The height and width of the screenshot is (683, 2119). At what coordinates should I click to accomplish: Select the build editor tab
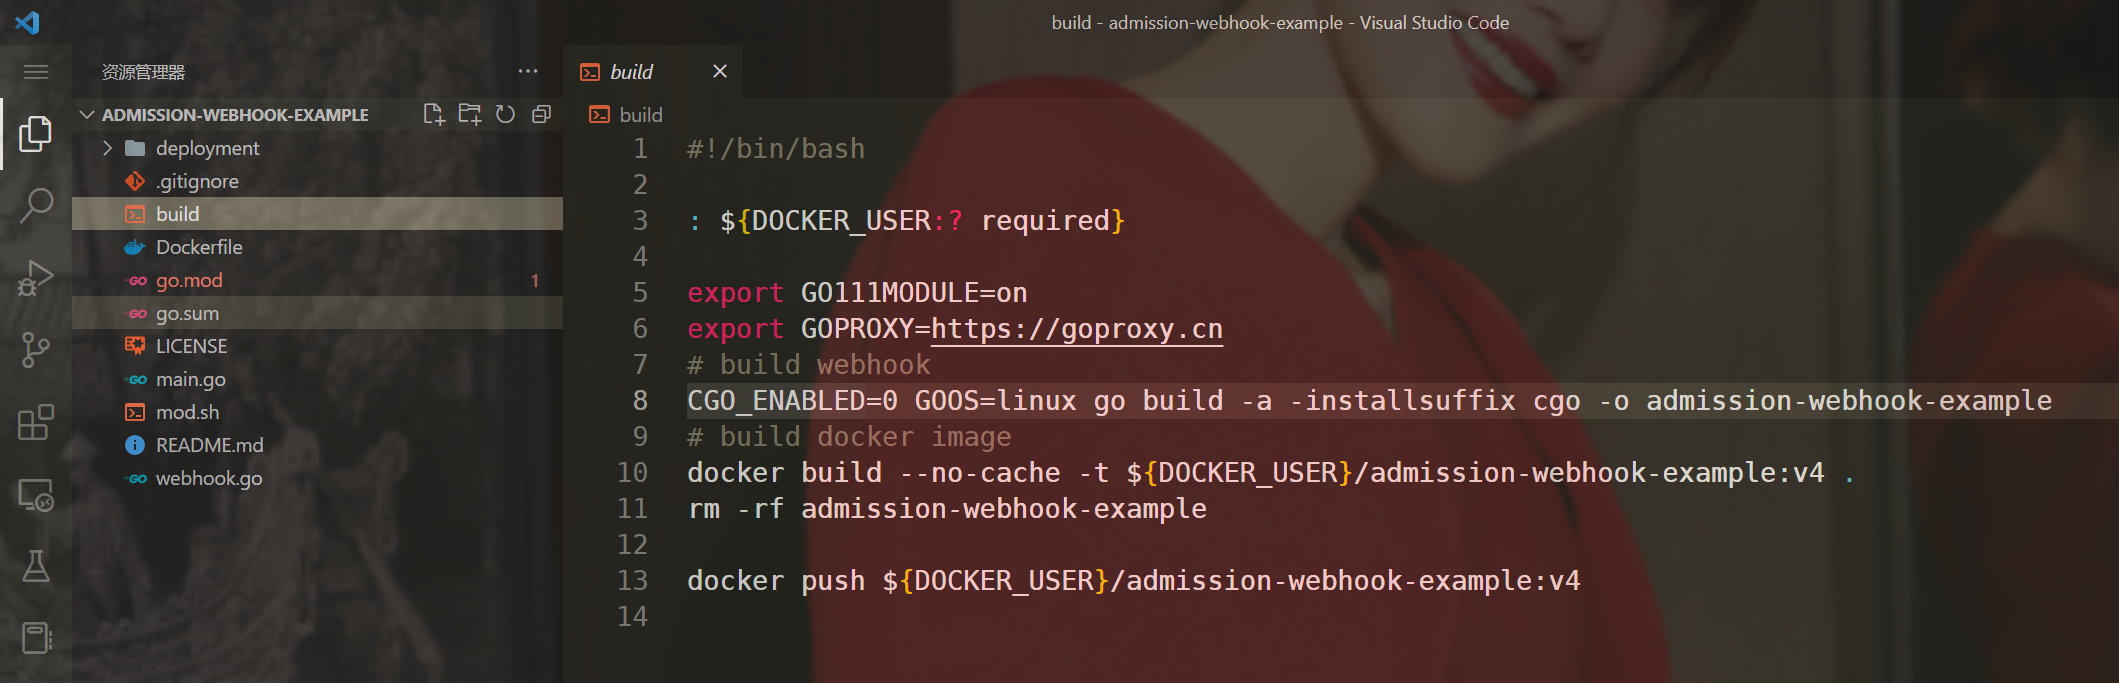[x=631, y=72]
